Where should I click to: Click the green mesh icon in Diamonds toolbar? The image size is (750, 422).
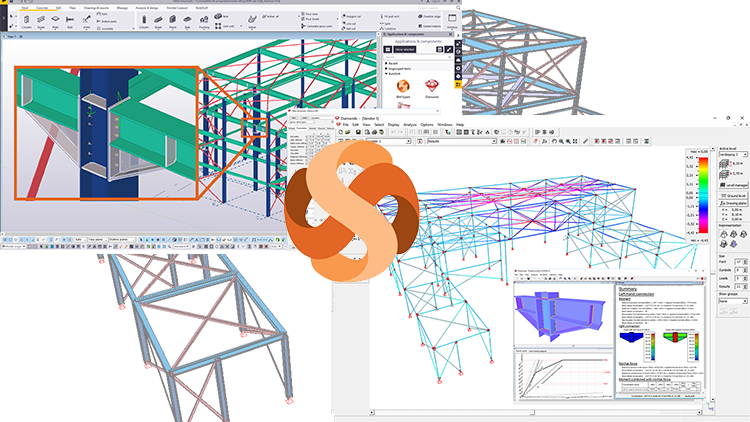point(647,141)
